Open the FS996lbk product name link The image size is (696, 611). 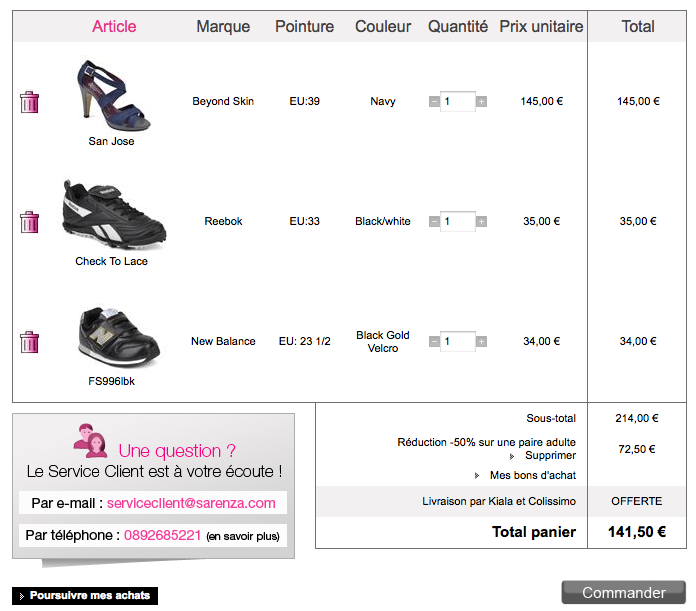(111, 381)
